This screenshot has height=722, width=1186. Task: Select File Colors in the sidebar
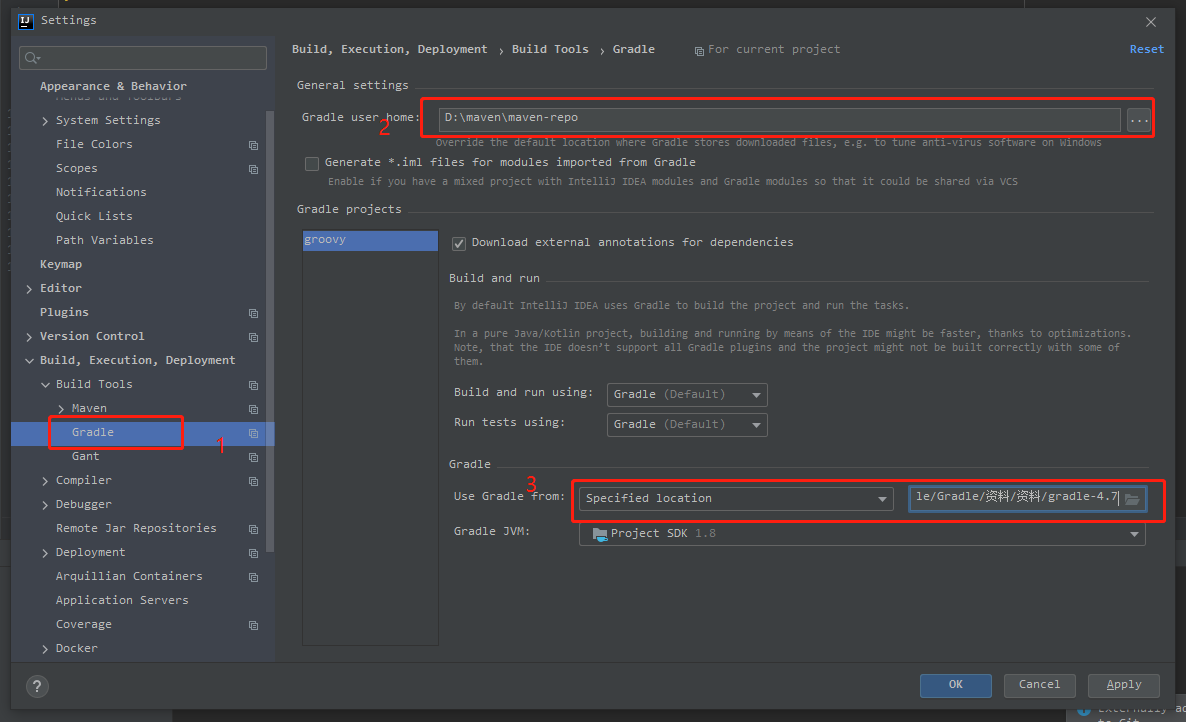click(94, 144)
